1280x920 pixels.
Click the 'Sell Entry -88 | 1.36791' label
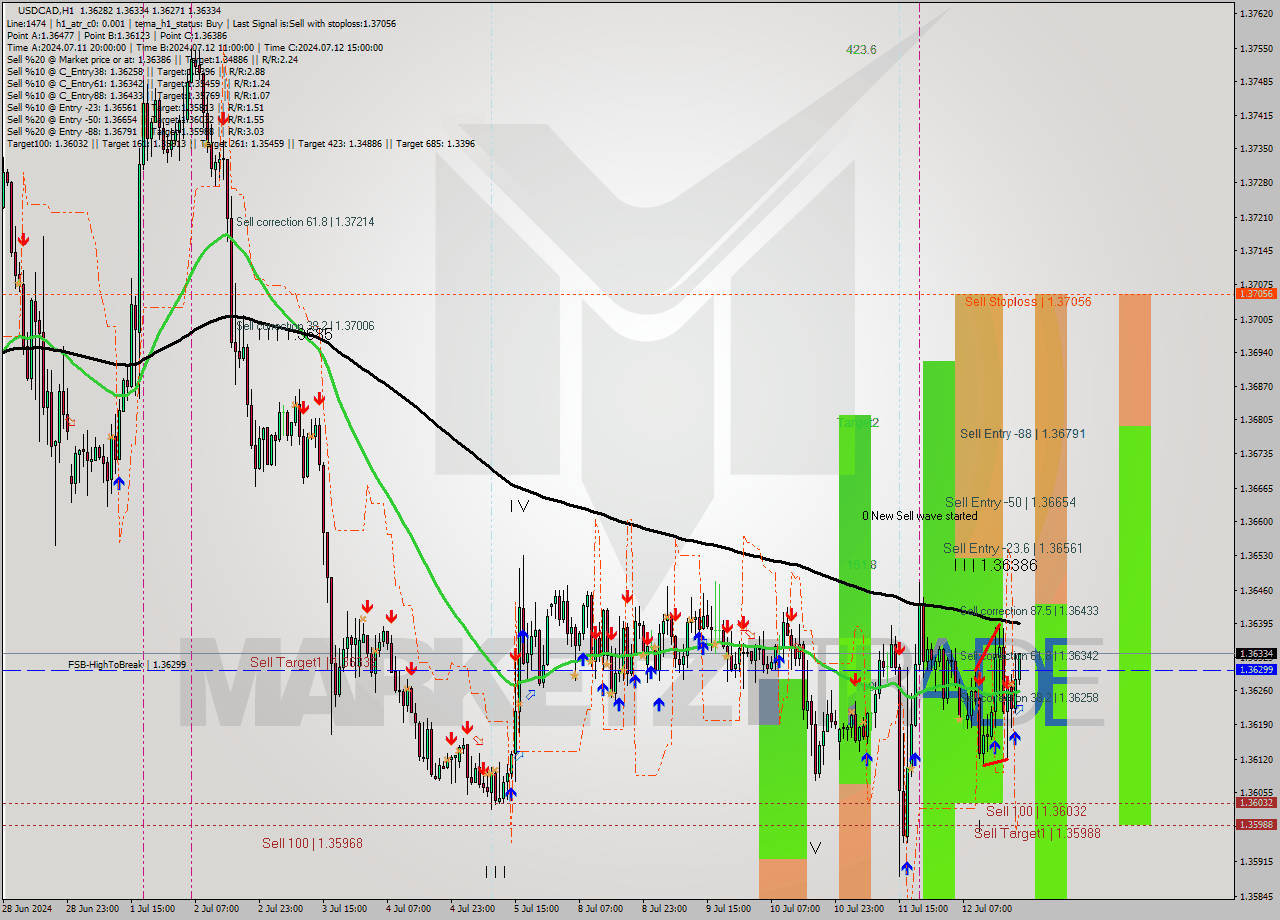1022,434
